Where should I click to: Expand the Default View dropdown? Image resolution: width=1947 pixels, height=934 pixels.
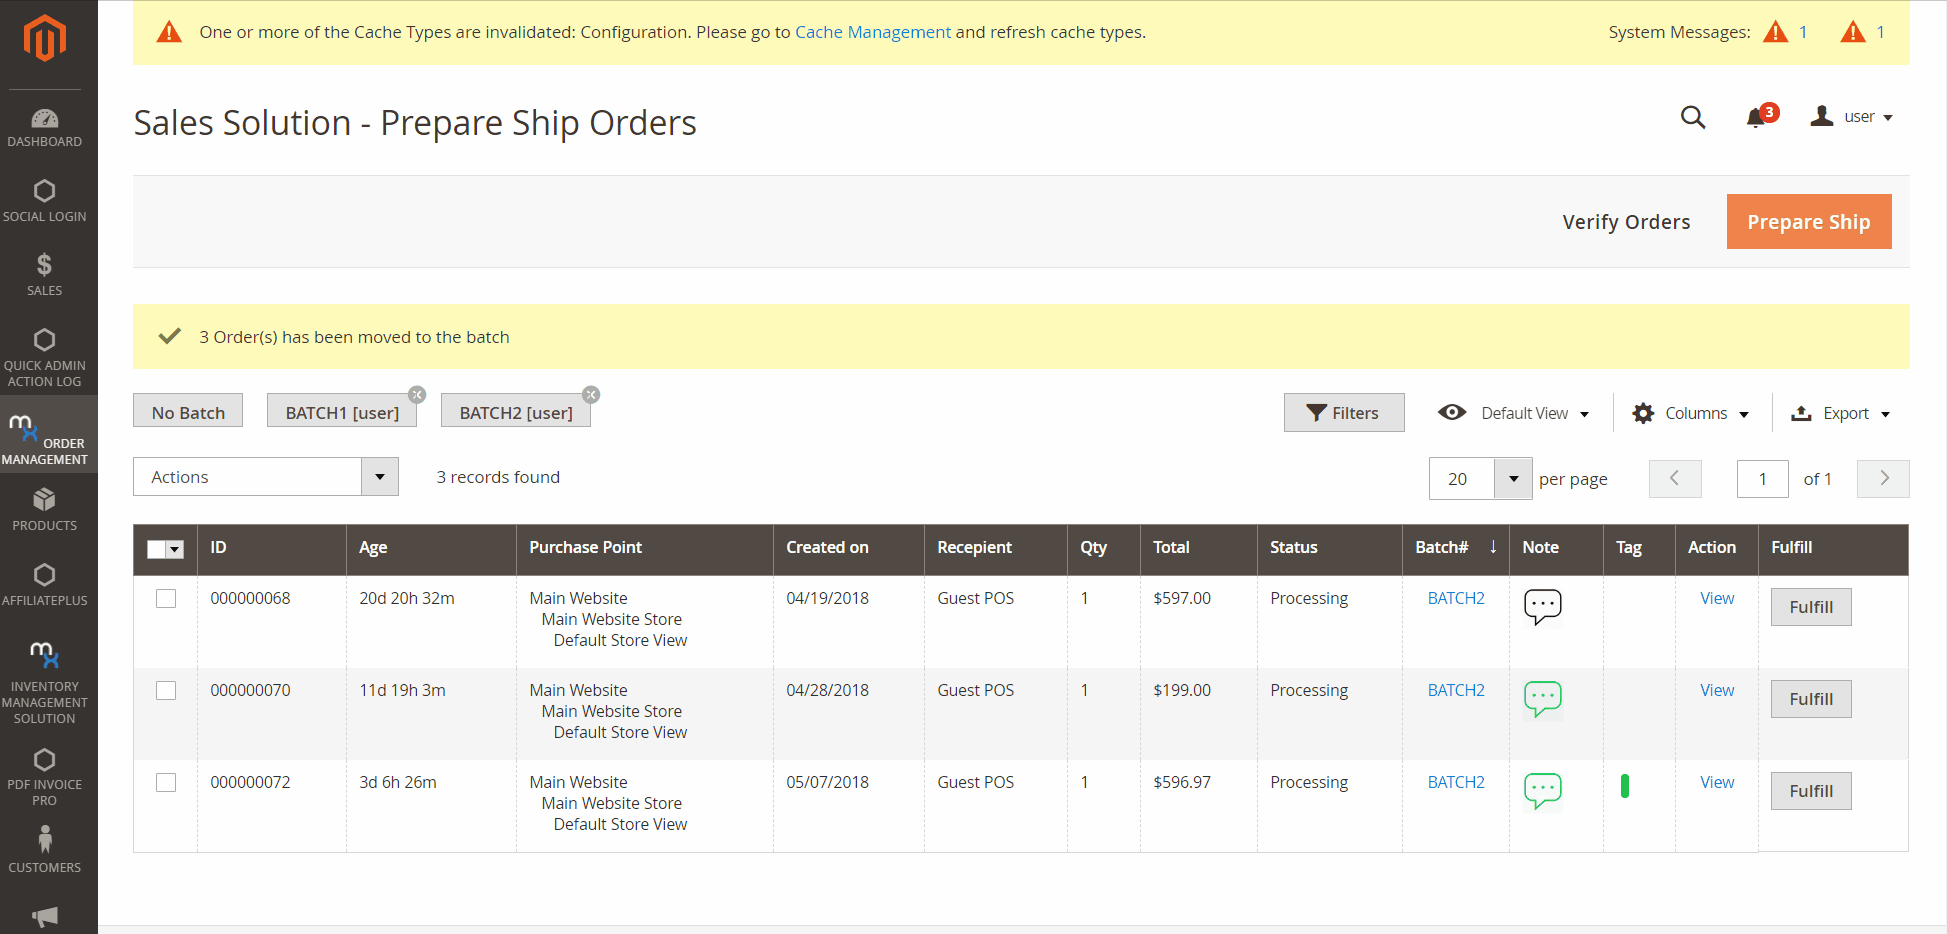1514,413
